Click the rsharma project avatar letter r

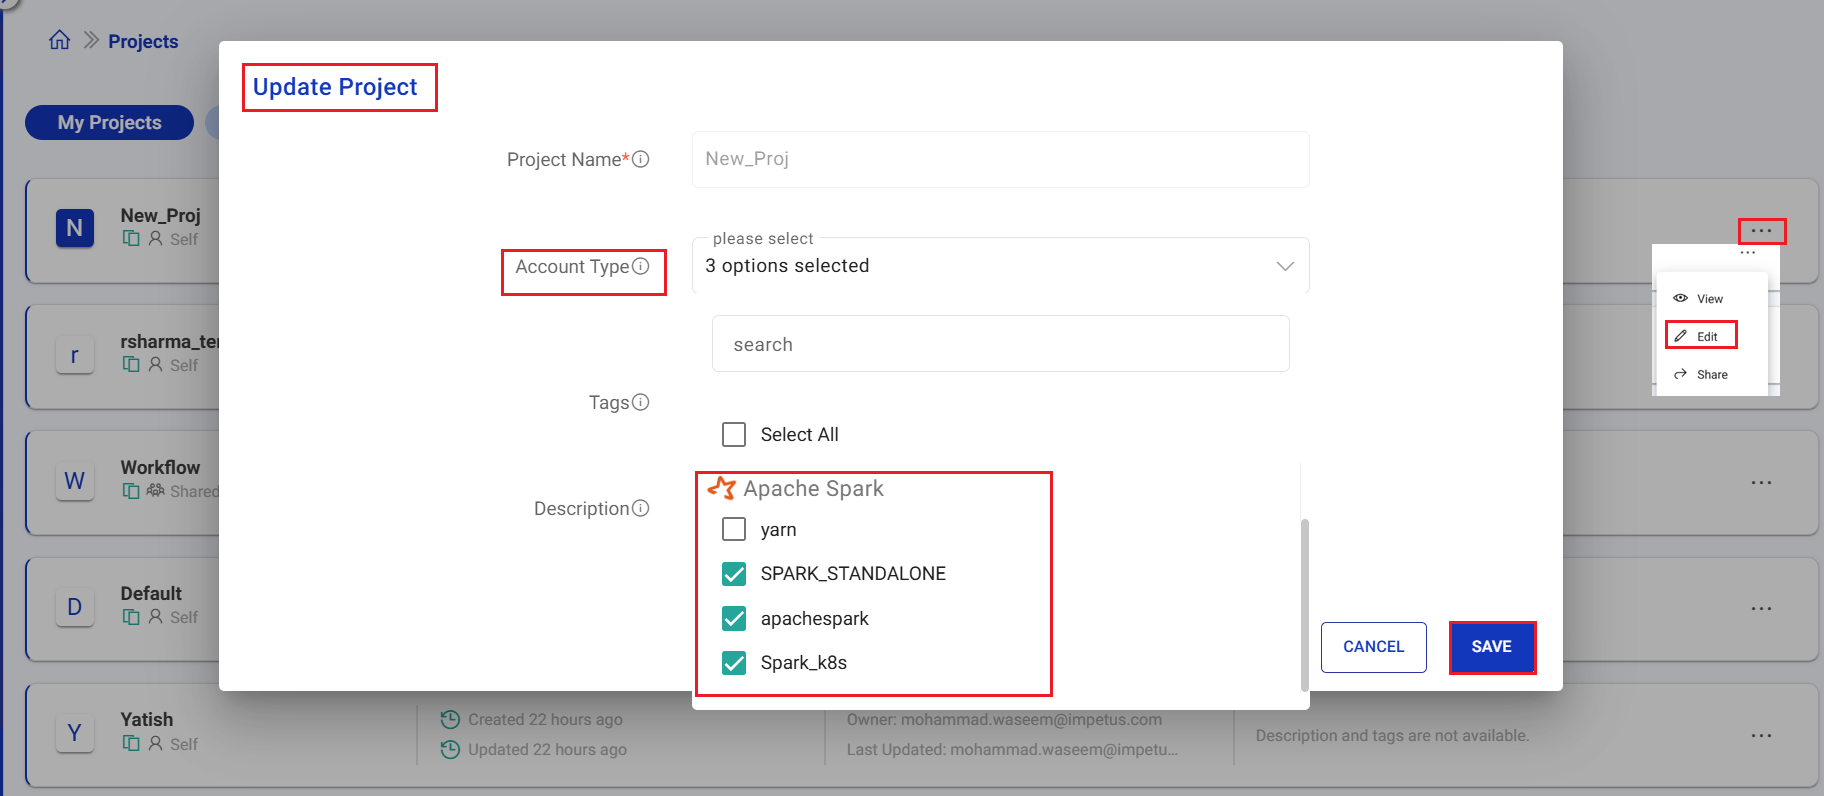(x=75, y=355)
